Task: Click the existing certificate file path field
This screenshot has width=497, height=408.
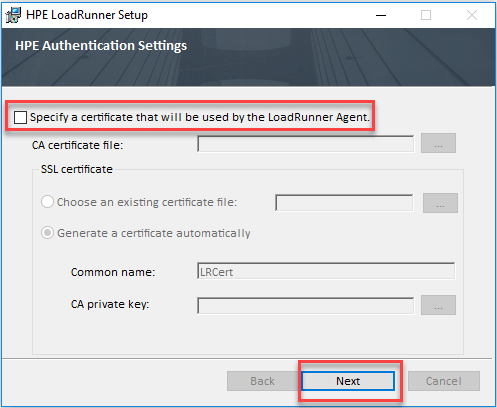Action: coord(344,203)
